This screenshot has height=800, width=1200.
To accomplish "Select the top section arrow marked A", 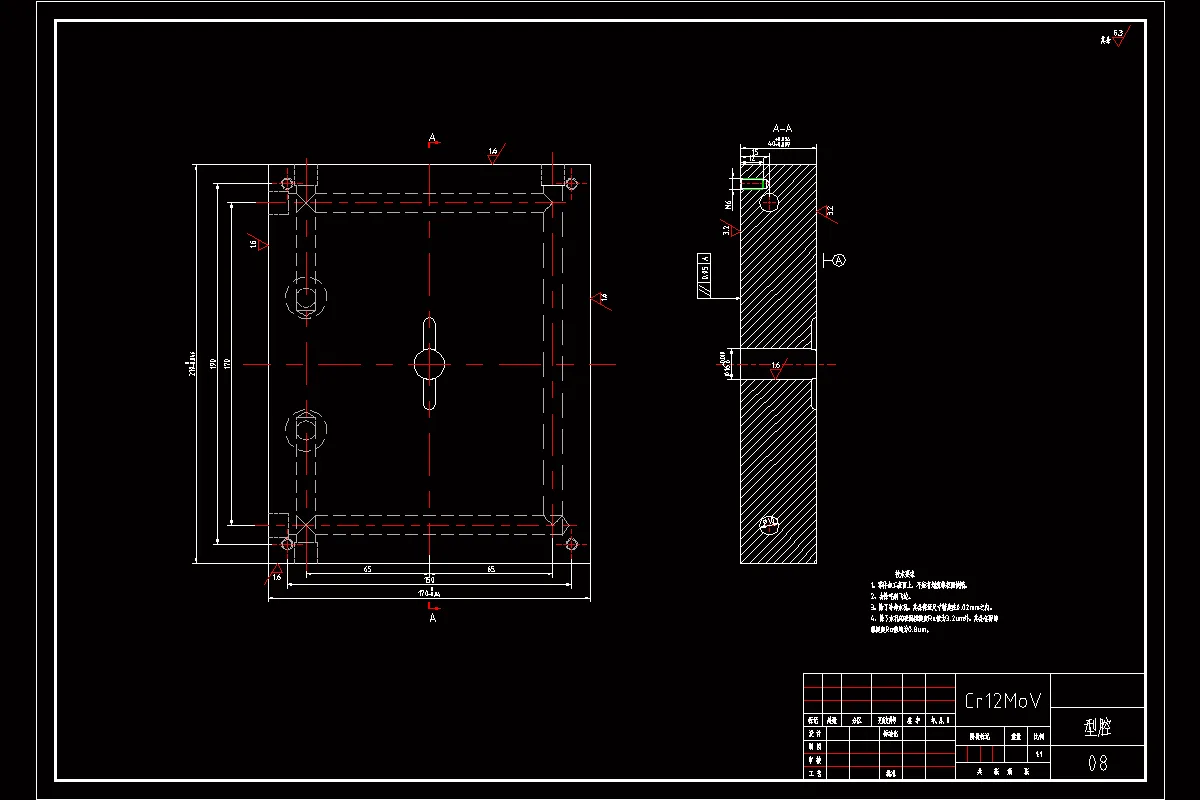I will (432, 138).
